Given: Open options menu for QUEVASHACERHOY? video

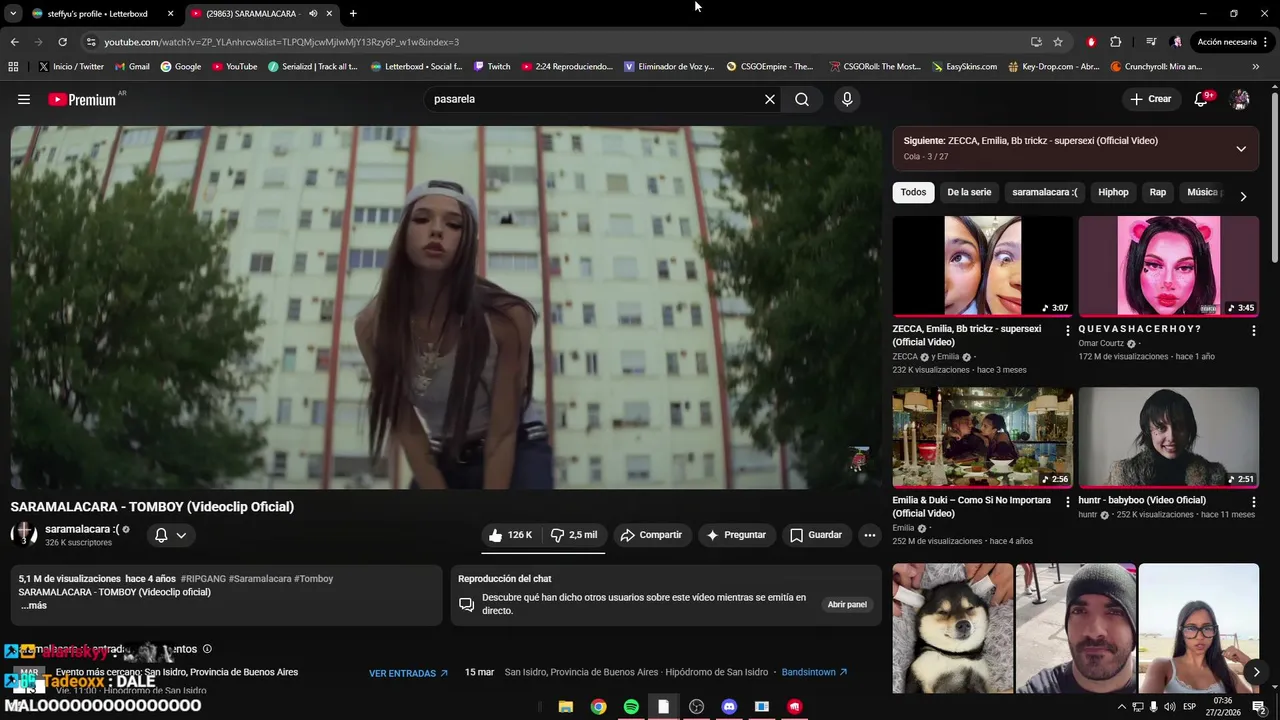Looking at the screenshot, I should (1253, 330).
